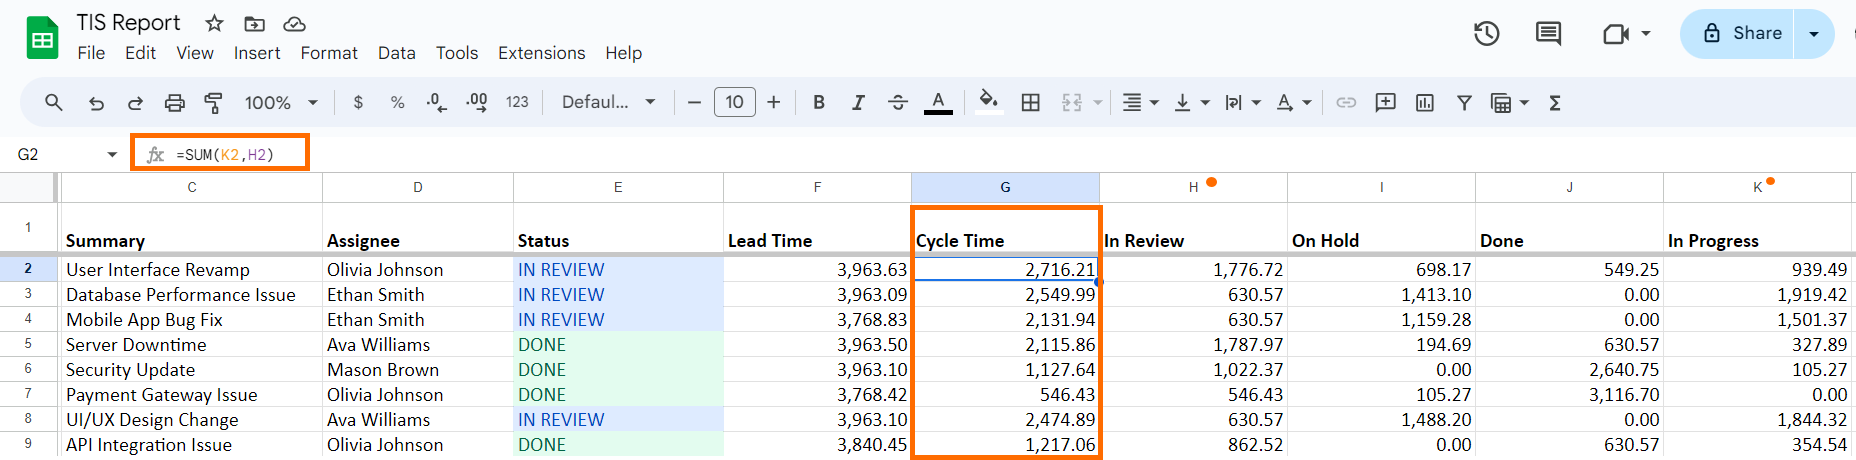Open the comments panel icon

coord(1548,34)
